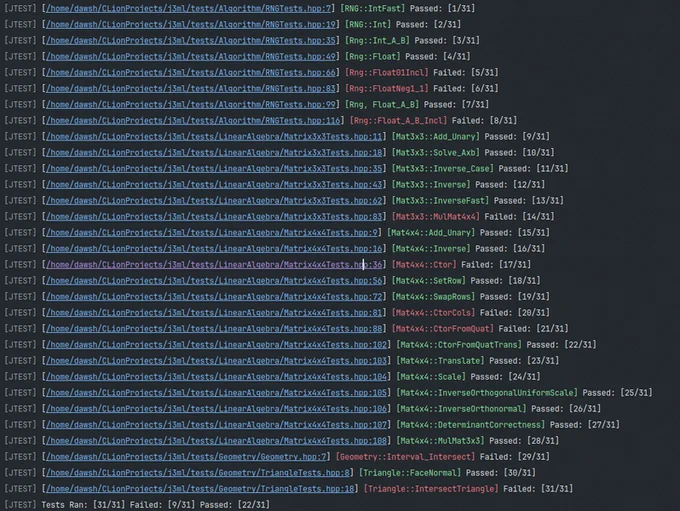Open the Geometry.hpp:7 file link

coord(186,457)
